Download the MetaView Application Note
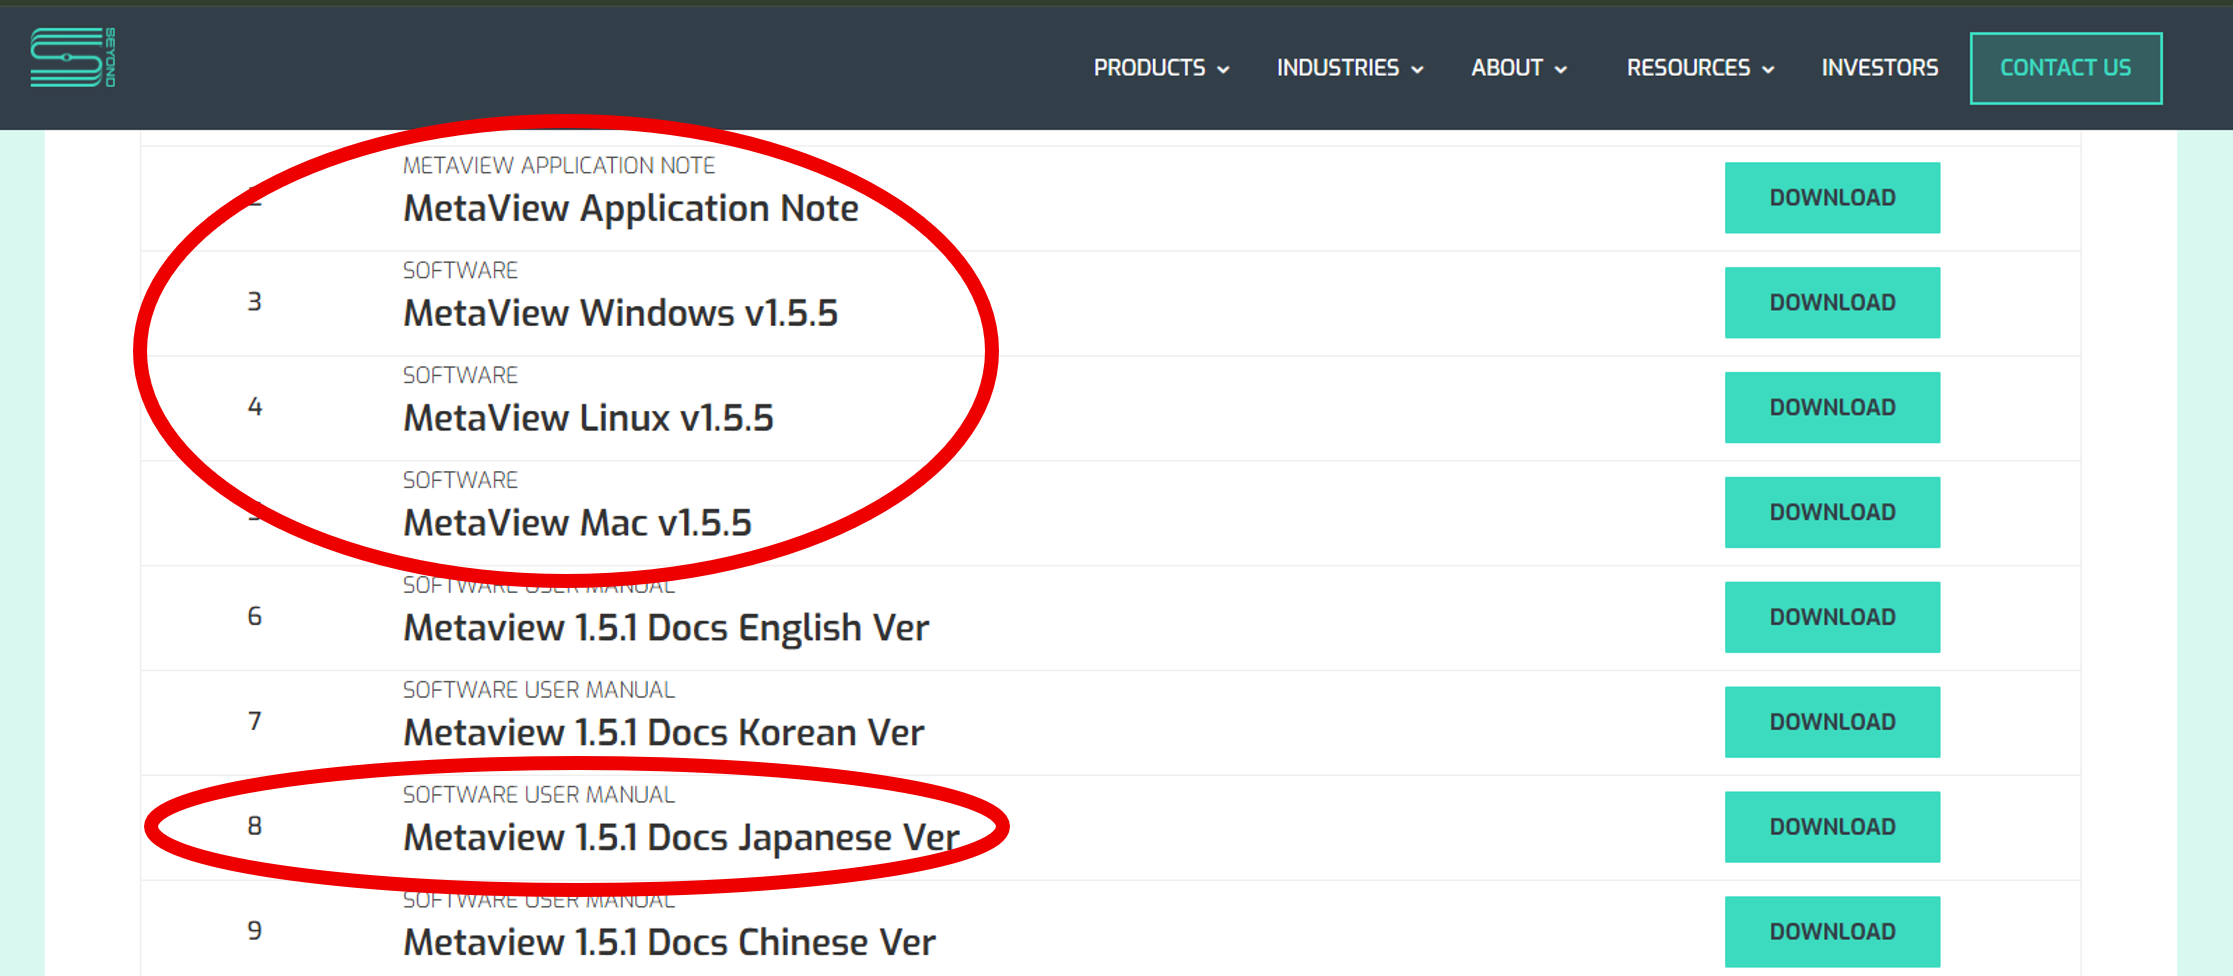Screen dimensions: 2233x976 1831,198
